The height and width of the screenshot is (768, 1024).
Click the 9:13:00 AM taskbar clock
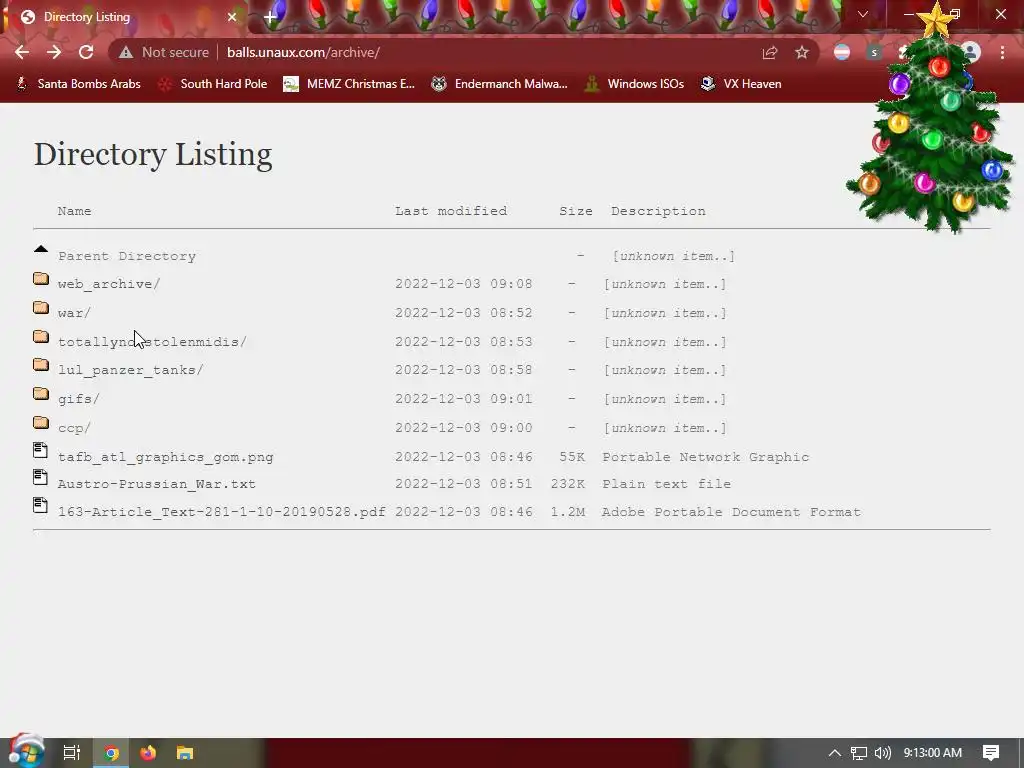[933, 753]
